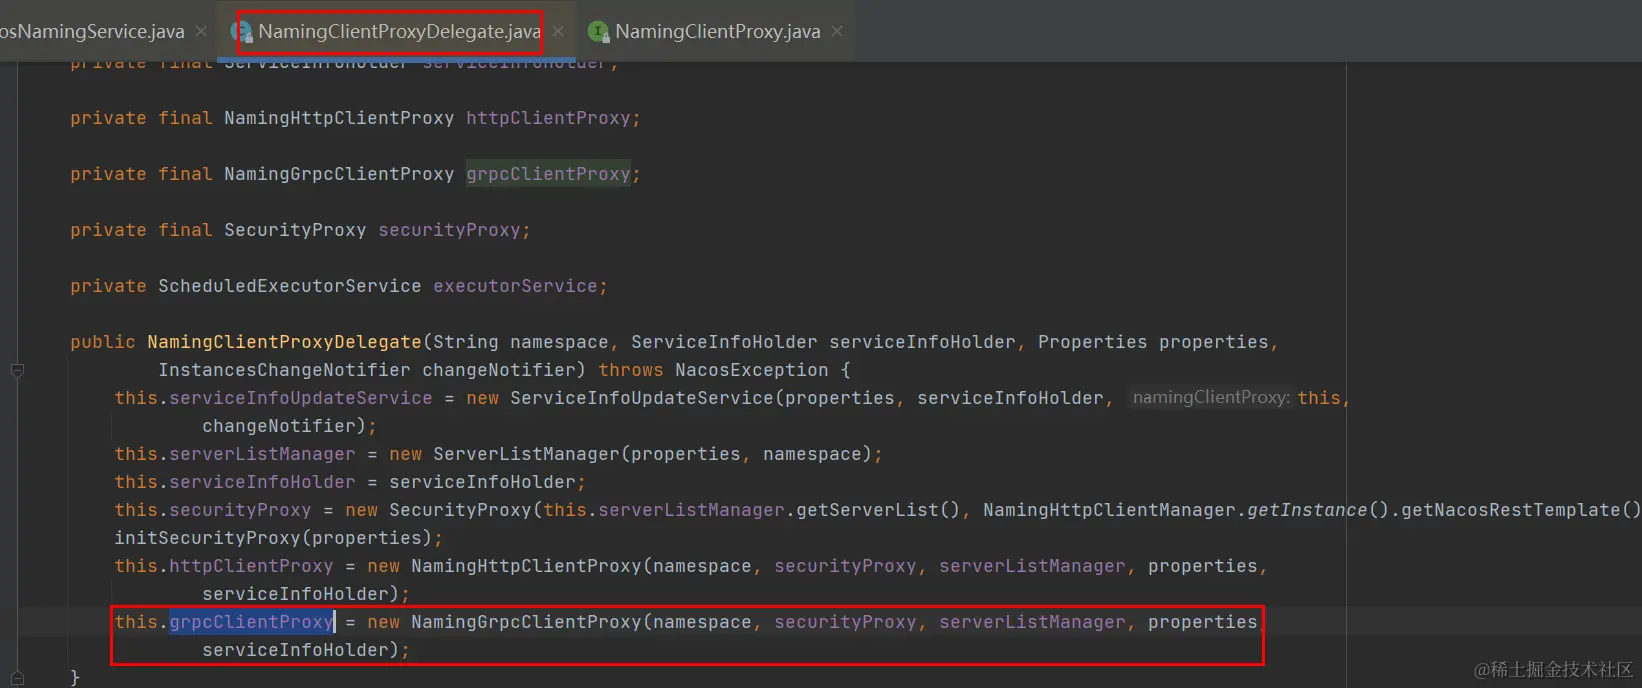The width and height of the screenshot is (1642, 688).
Task: Click this.securityProxy assignment target
Action: (x=213, y=510)
